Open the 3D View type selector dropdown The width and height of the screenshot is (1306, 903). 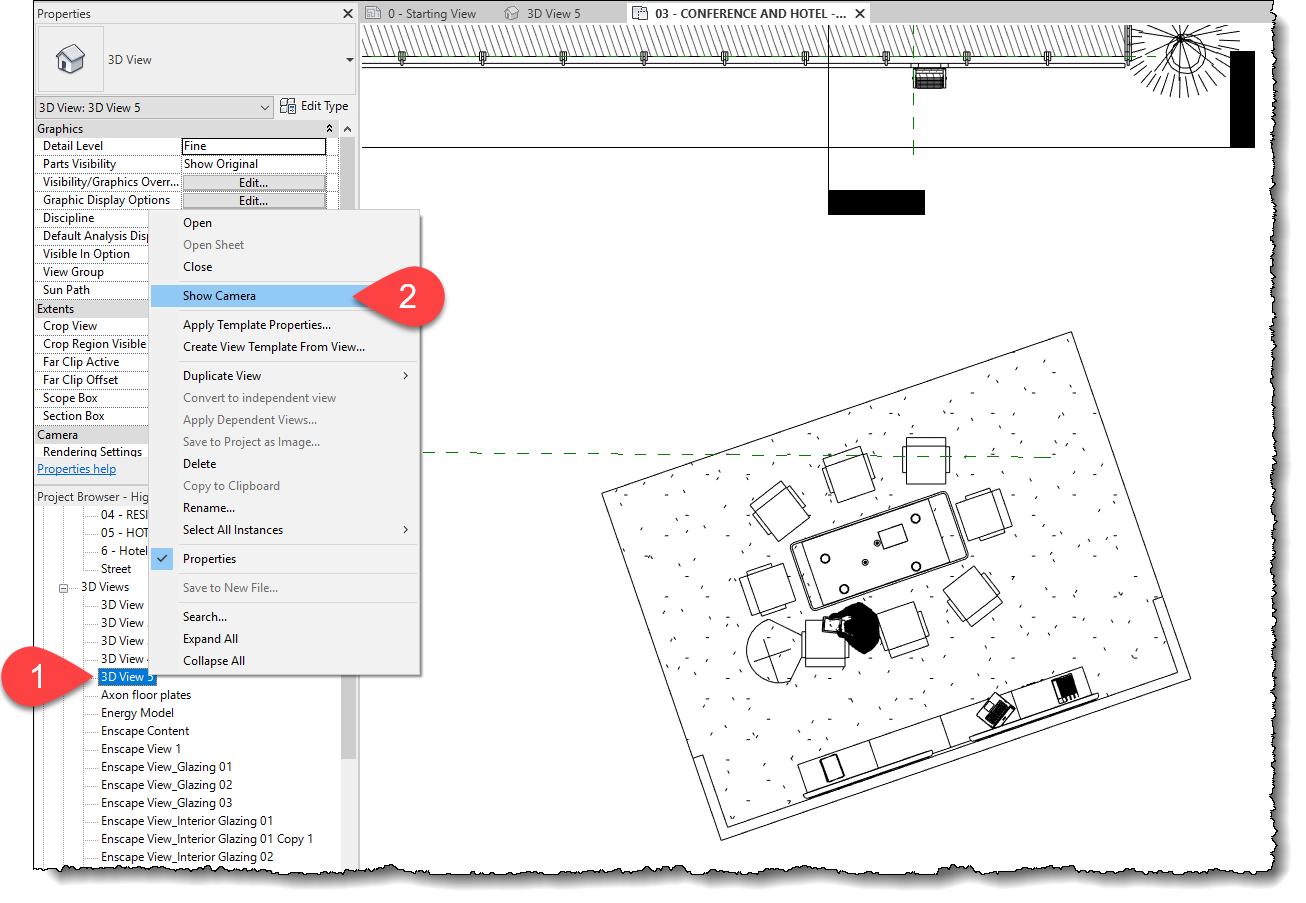coord(267,106)
